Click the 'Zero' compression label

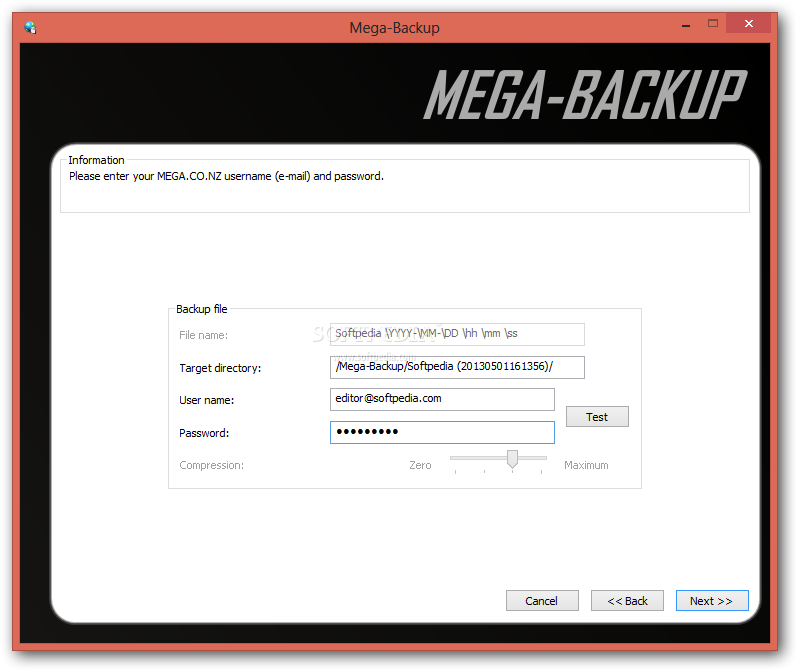(420, 465)
